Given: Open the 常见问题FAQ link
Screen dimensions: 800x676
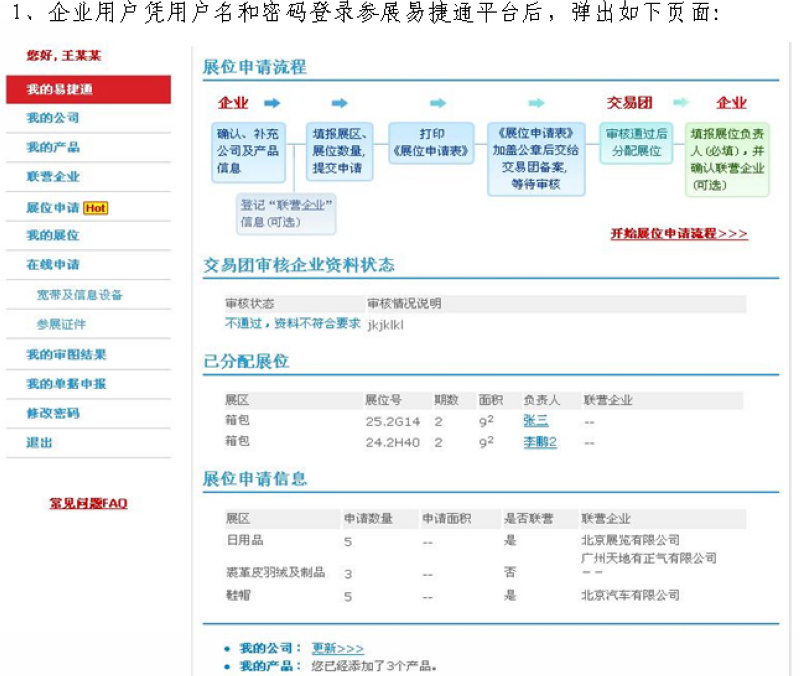Looking at the screenshot, I should [88, 503].
